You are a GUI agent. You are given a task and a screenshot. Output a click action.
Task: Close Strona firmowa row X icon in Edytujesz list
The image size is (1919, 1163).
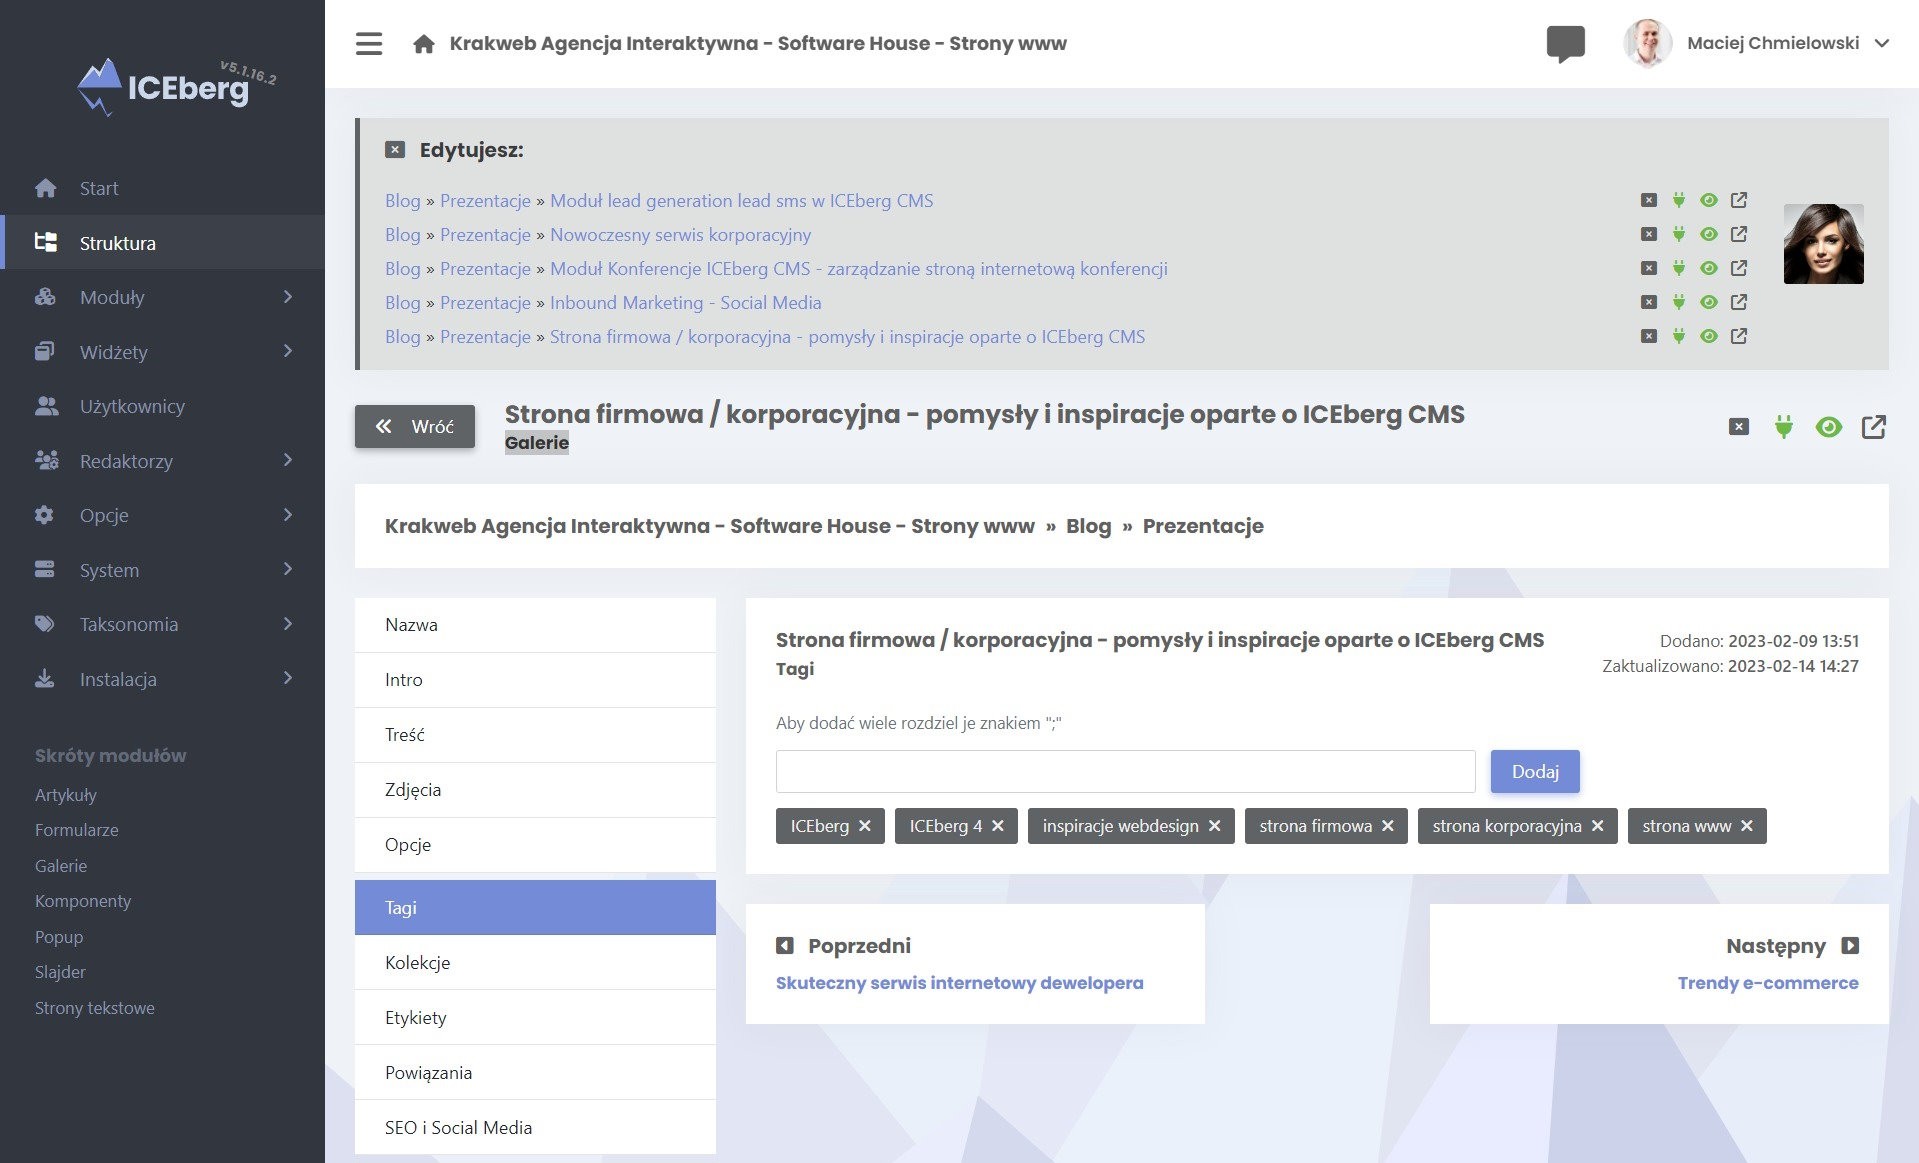click(x=1649, y=336)
